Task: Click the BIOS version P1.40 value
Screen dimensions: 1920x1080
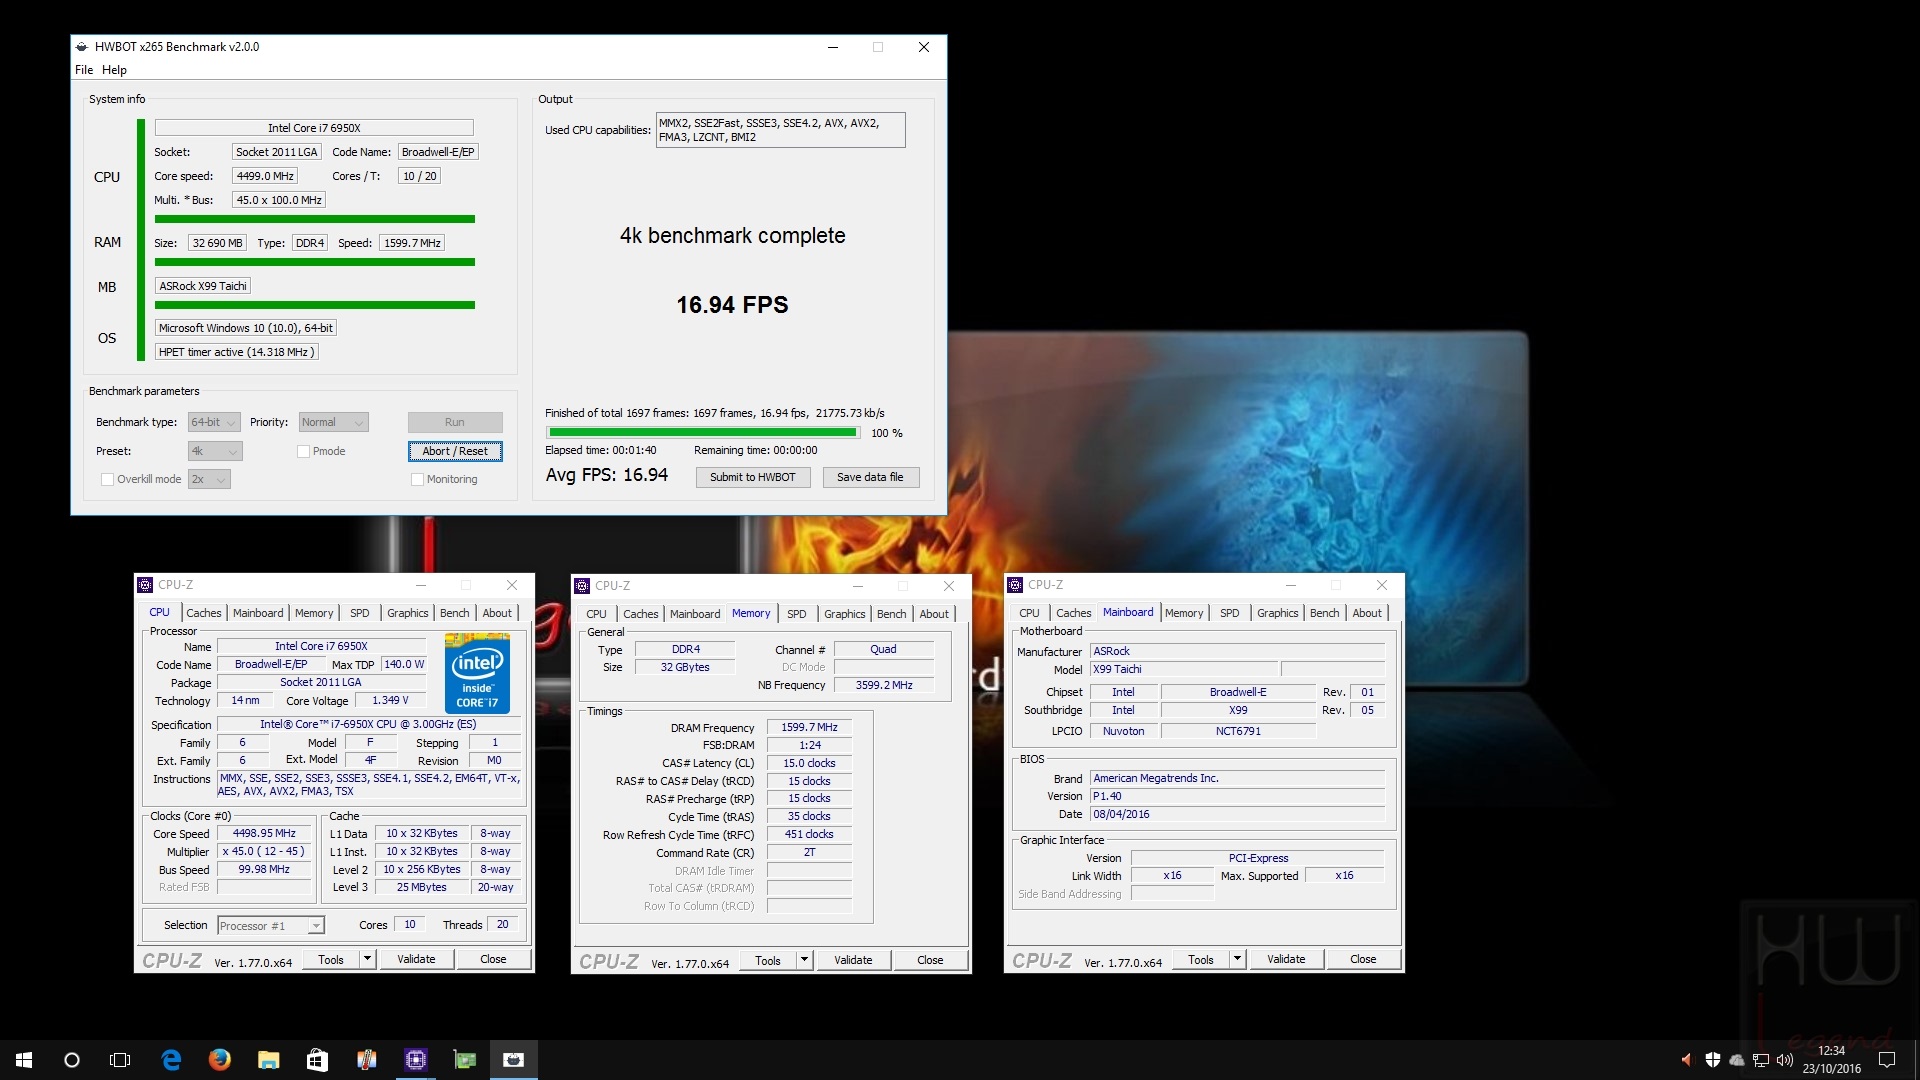Action: (1237, 797)
